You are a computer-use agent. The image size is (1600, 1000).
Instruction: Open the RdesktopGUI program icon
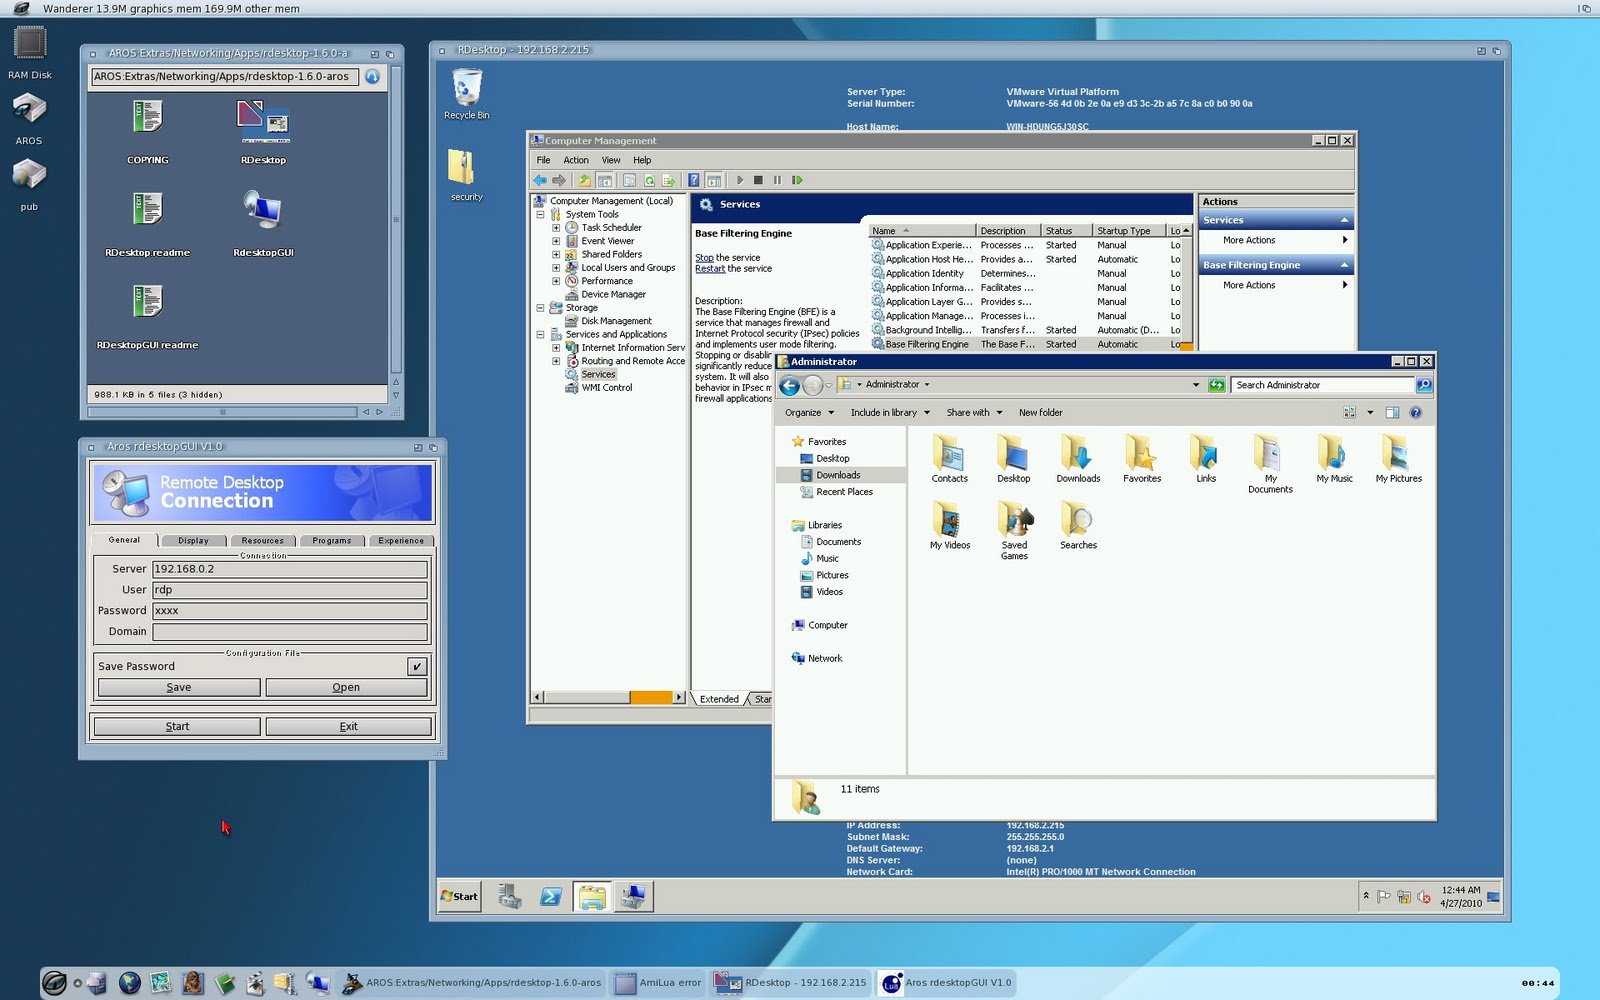click(x=263, y=212)
